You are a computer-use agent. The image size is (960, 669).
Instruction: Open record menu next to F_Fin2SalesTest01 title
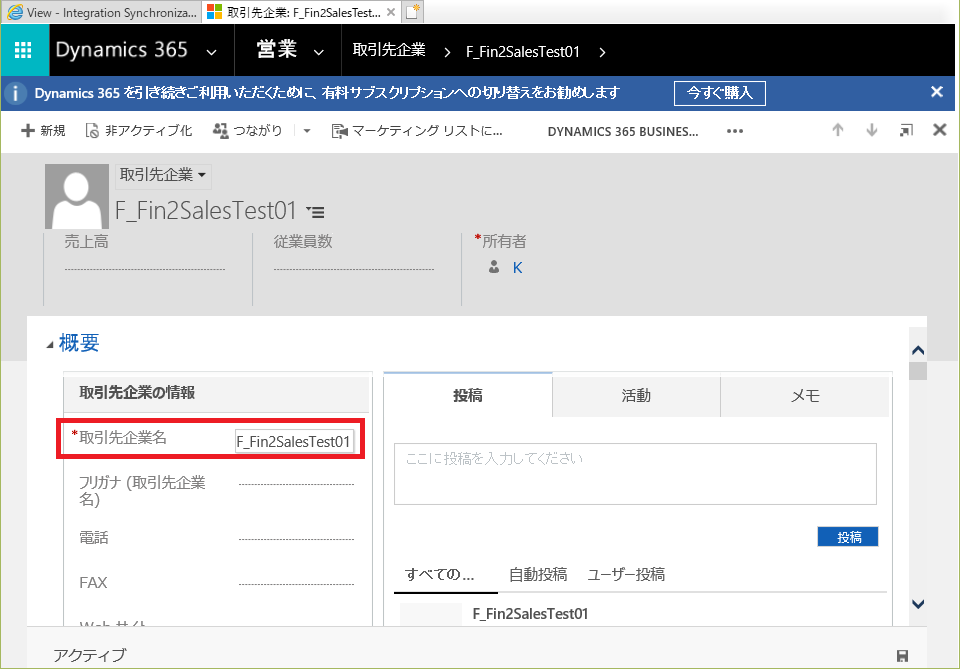coord(316,212)
